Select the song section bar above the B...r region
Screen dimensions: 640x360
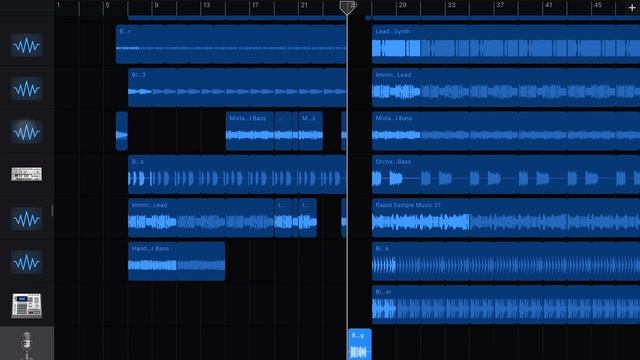[237, 18]
